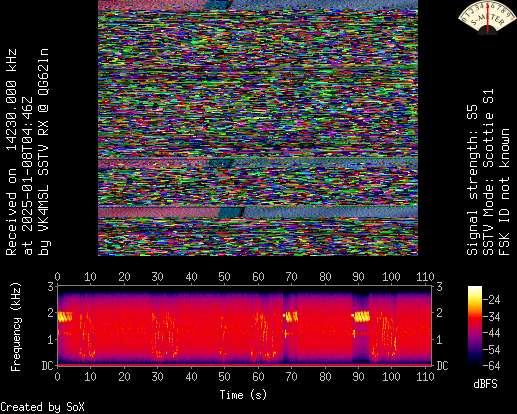
Task: Click the VK4MSL SSTV RX callsign line
Action: coord(44,152)
